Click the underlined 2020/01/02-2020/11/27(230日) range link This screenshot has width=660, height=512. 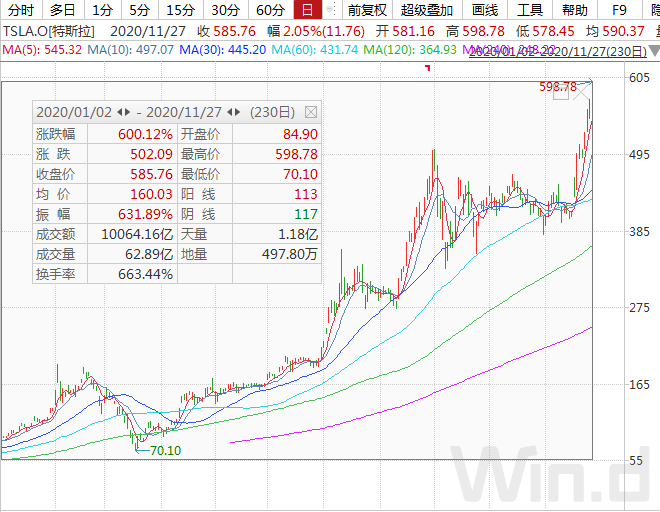[x=558, y=52]
